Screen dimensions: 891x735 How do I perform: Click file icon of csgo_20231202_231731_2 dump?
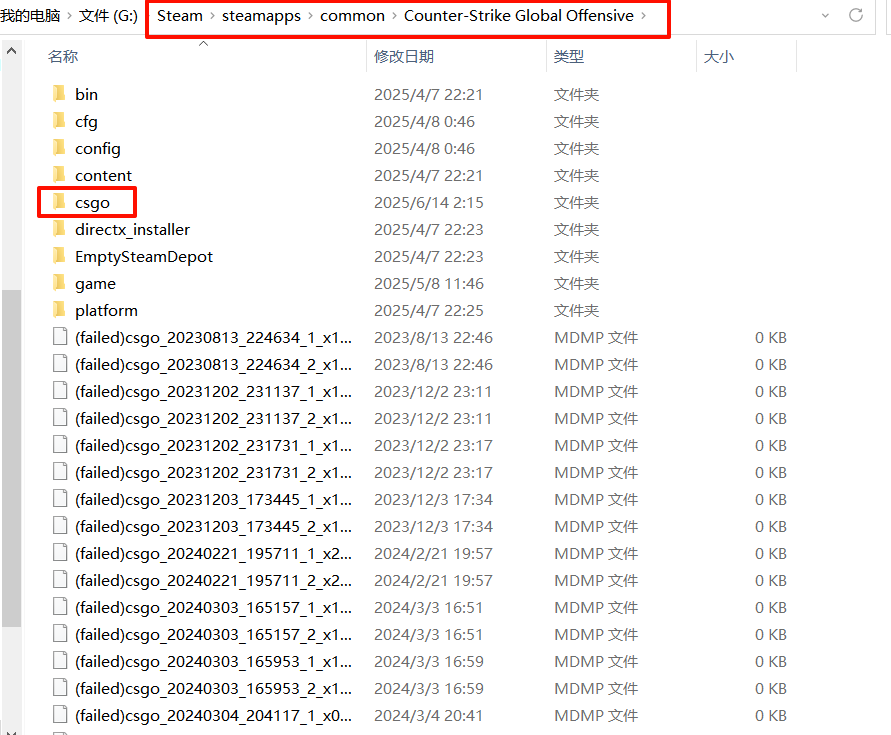click(60, 472)
